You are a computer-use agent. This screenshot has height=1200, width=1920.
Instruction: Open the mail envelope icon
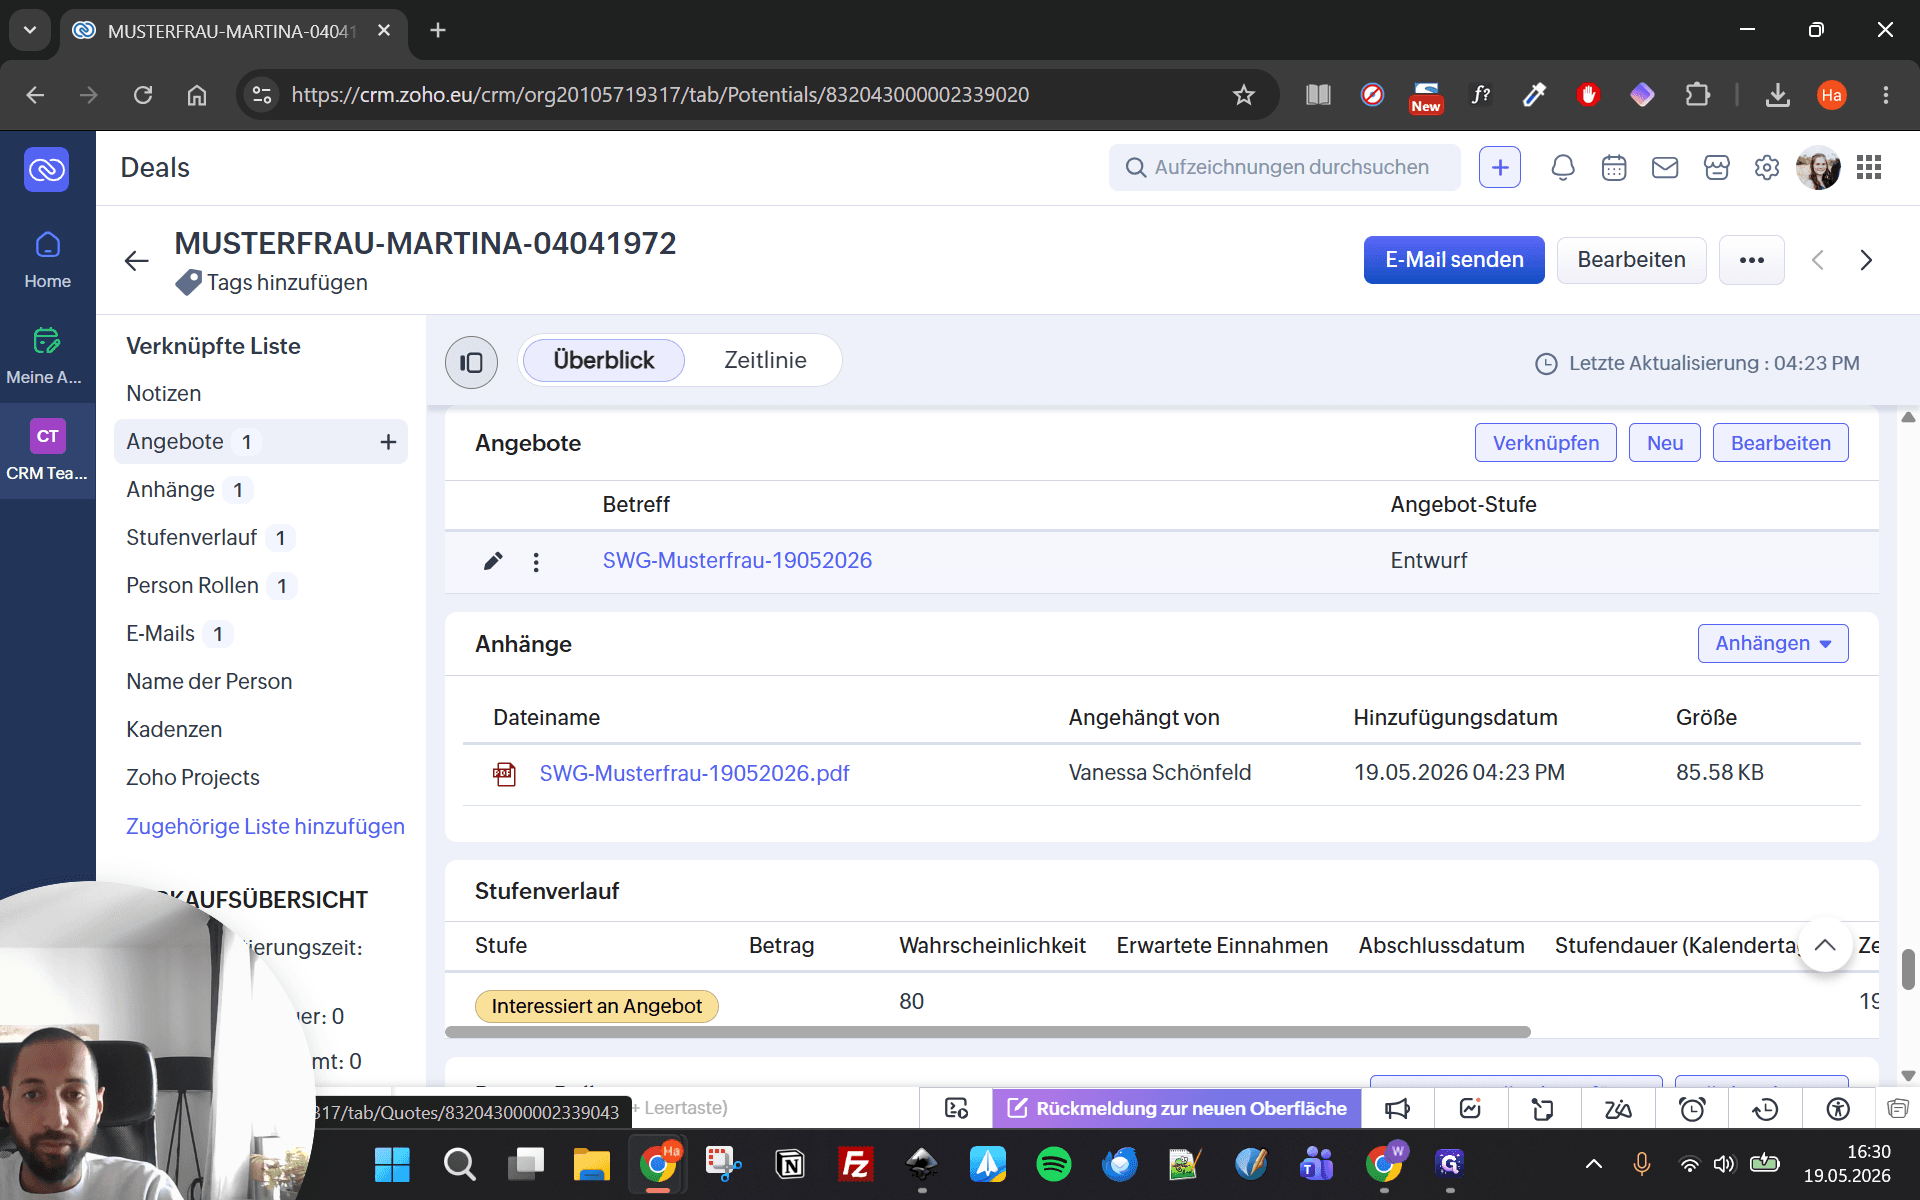(1665, 168)
